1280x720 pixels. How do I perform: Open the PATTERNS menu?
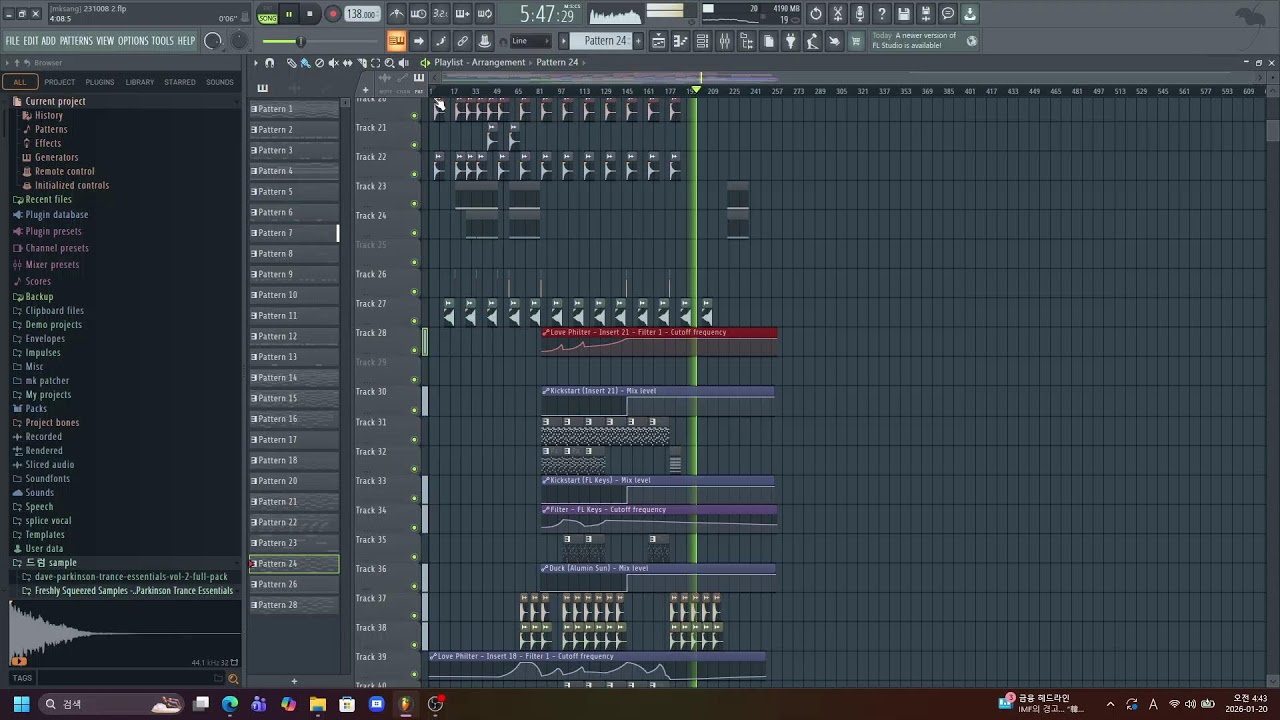(x=76, y=41)
